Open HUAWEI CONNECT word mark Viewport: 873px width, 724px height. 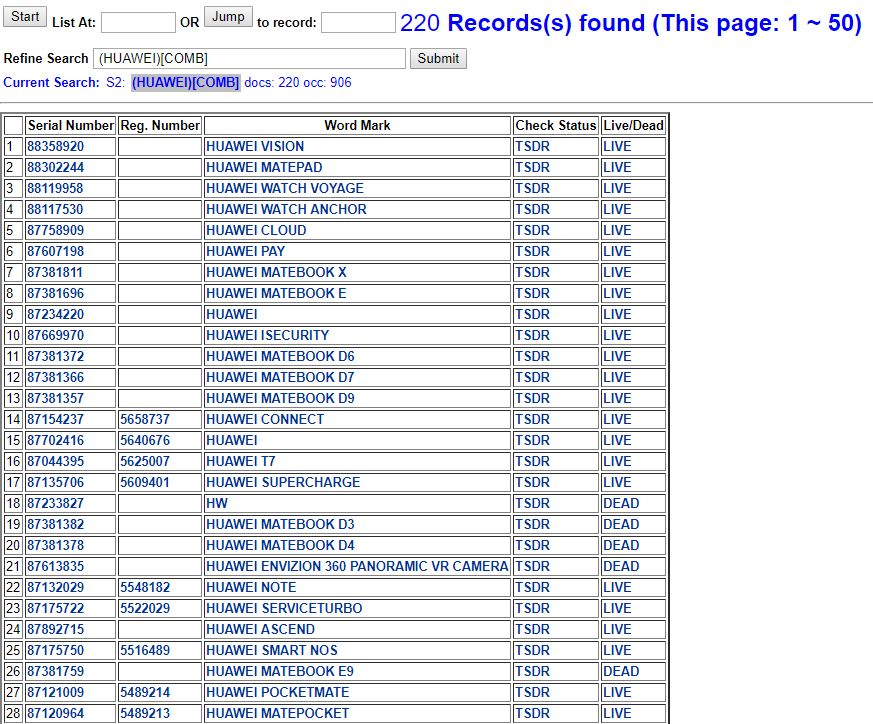point(265,419)
